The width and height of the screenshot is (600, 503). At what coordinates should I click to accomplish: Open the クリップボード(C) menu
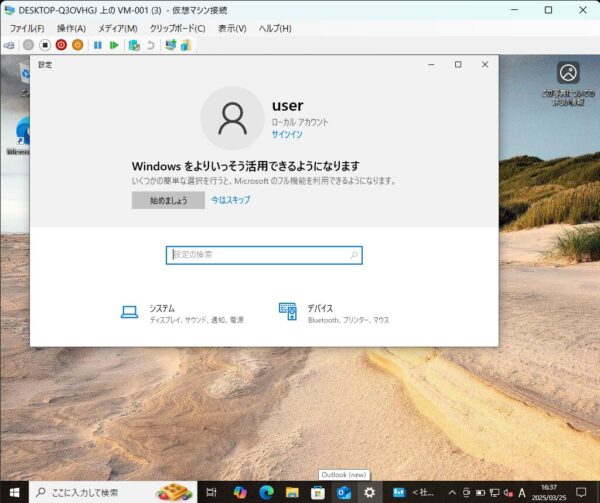pyautogui.click(x=178, y=29)
